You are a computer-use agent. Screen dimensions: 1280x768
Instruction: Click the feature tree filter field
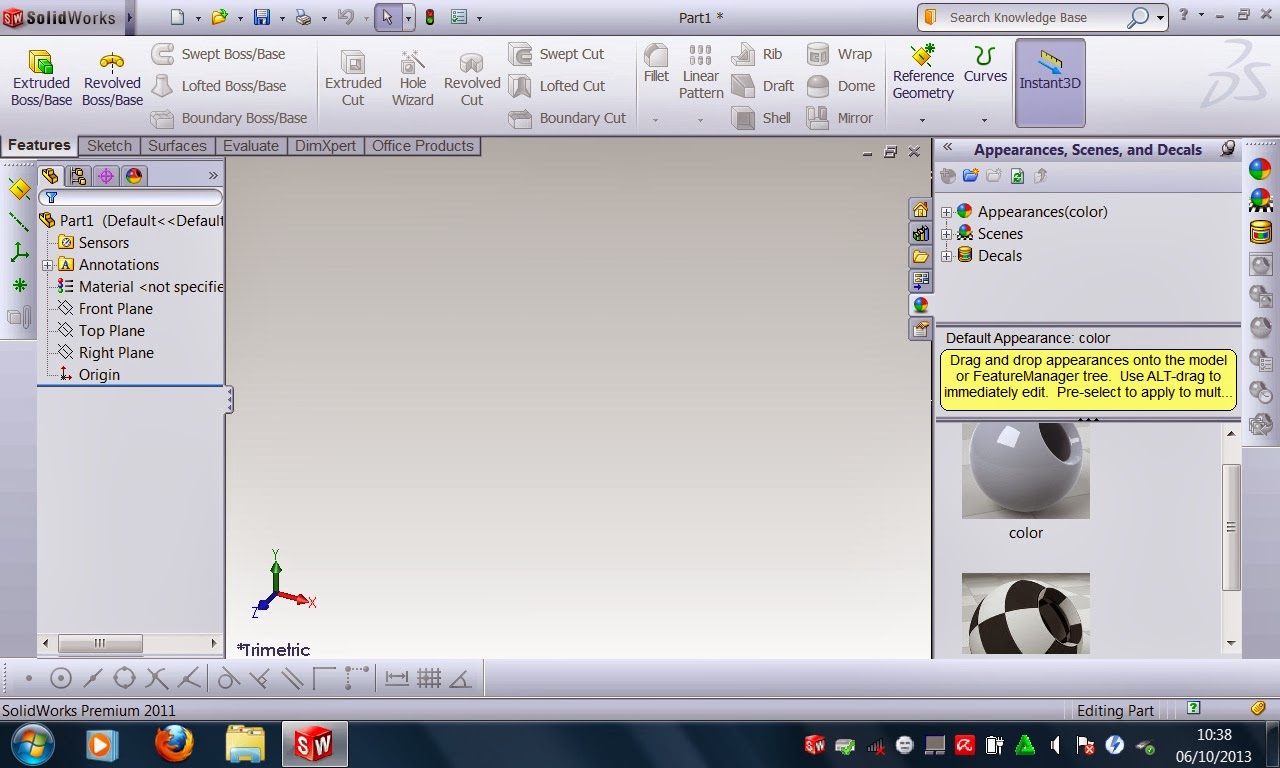click(130, 198)
